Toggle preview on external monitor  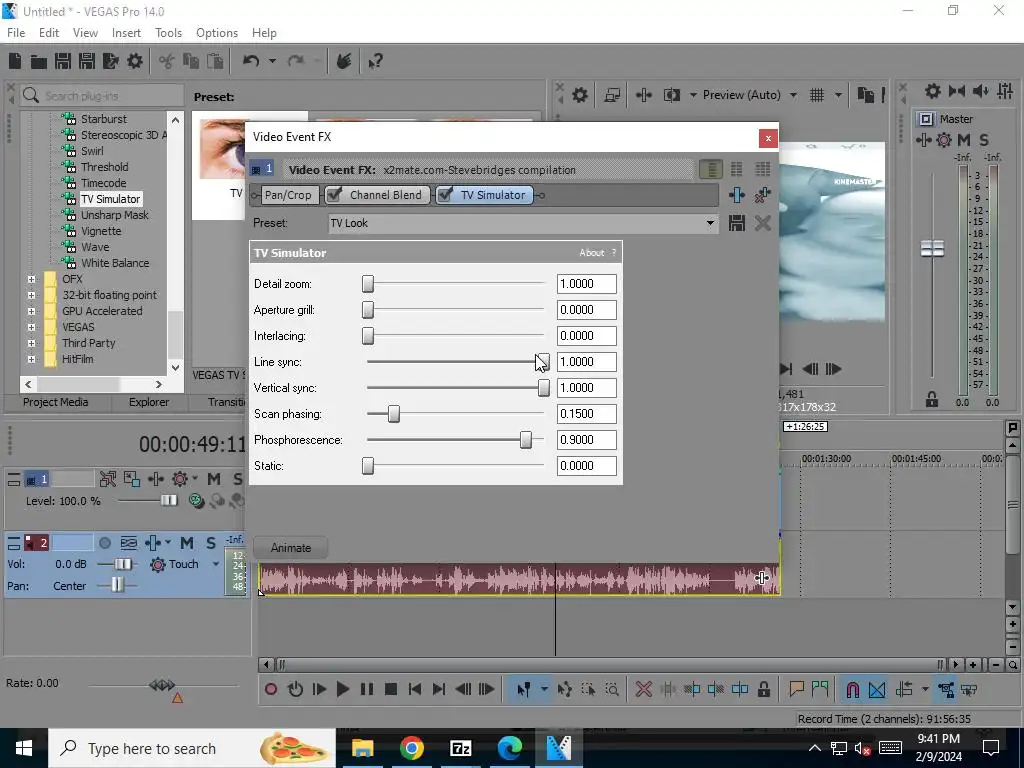(612, 95)
